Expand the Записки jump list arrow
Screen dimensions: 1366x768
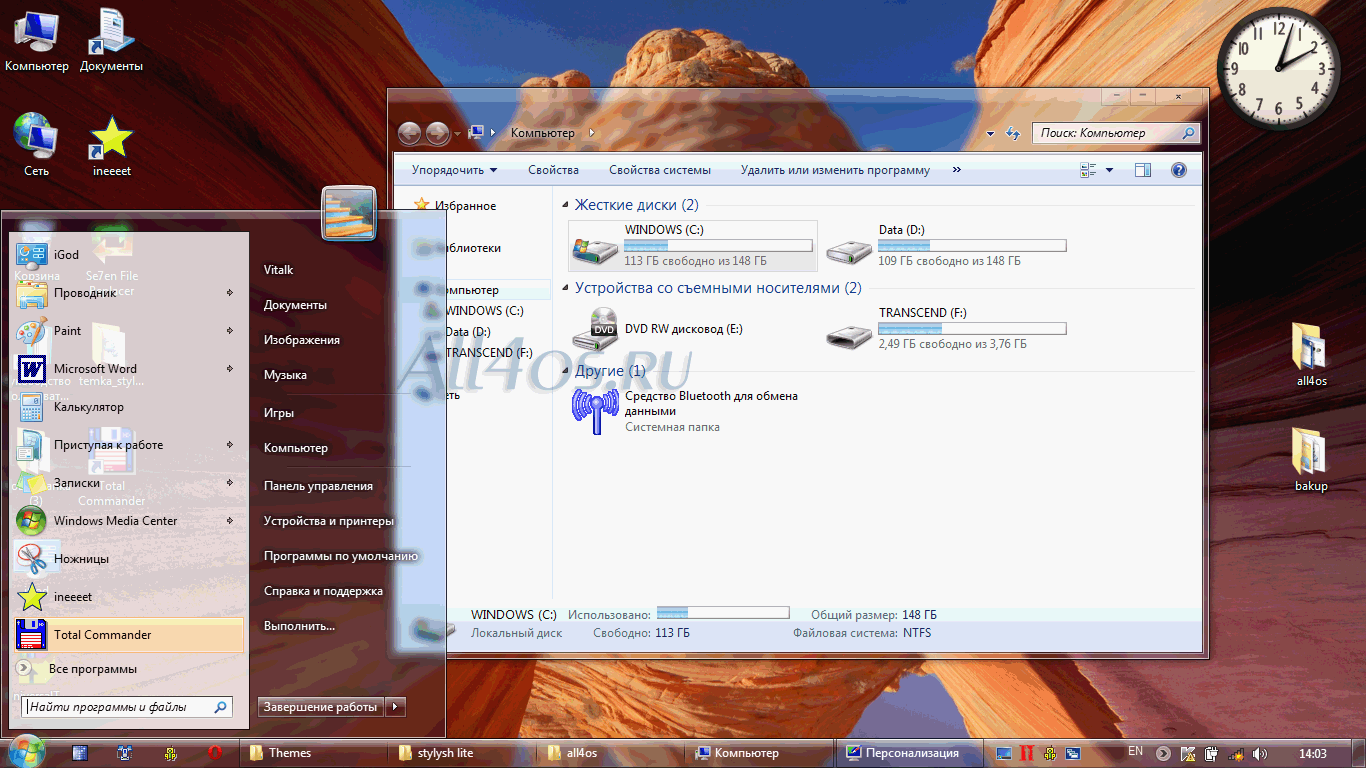[230, 483]
